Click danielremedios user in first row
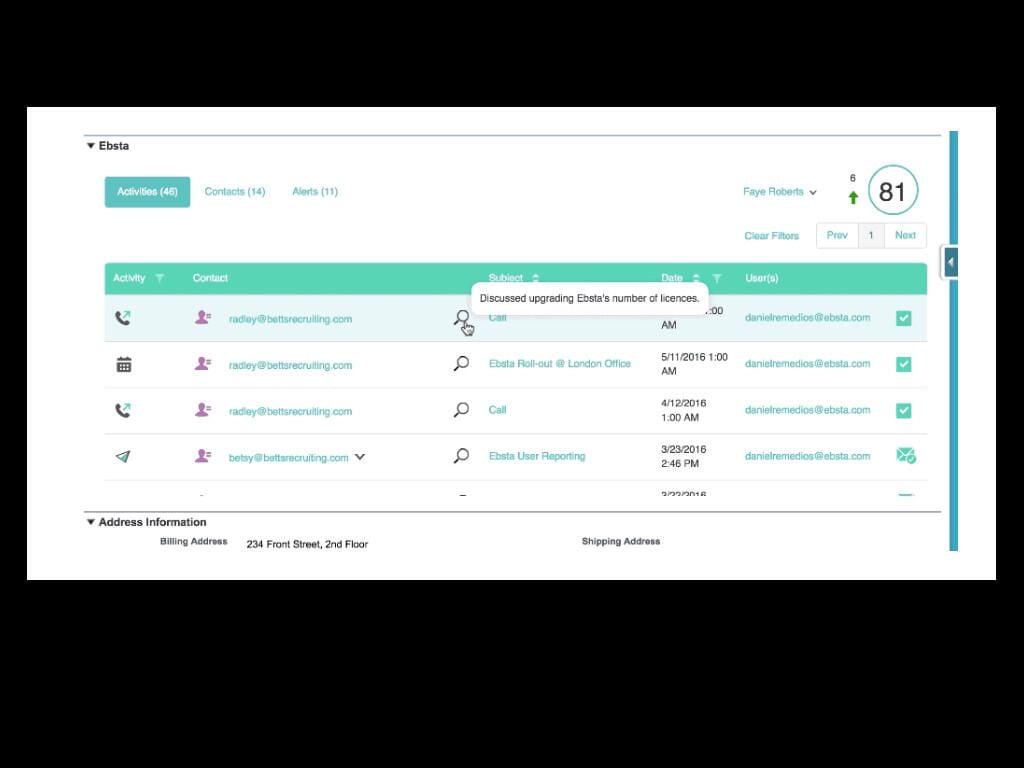 [x=807, y=317]
